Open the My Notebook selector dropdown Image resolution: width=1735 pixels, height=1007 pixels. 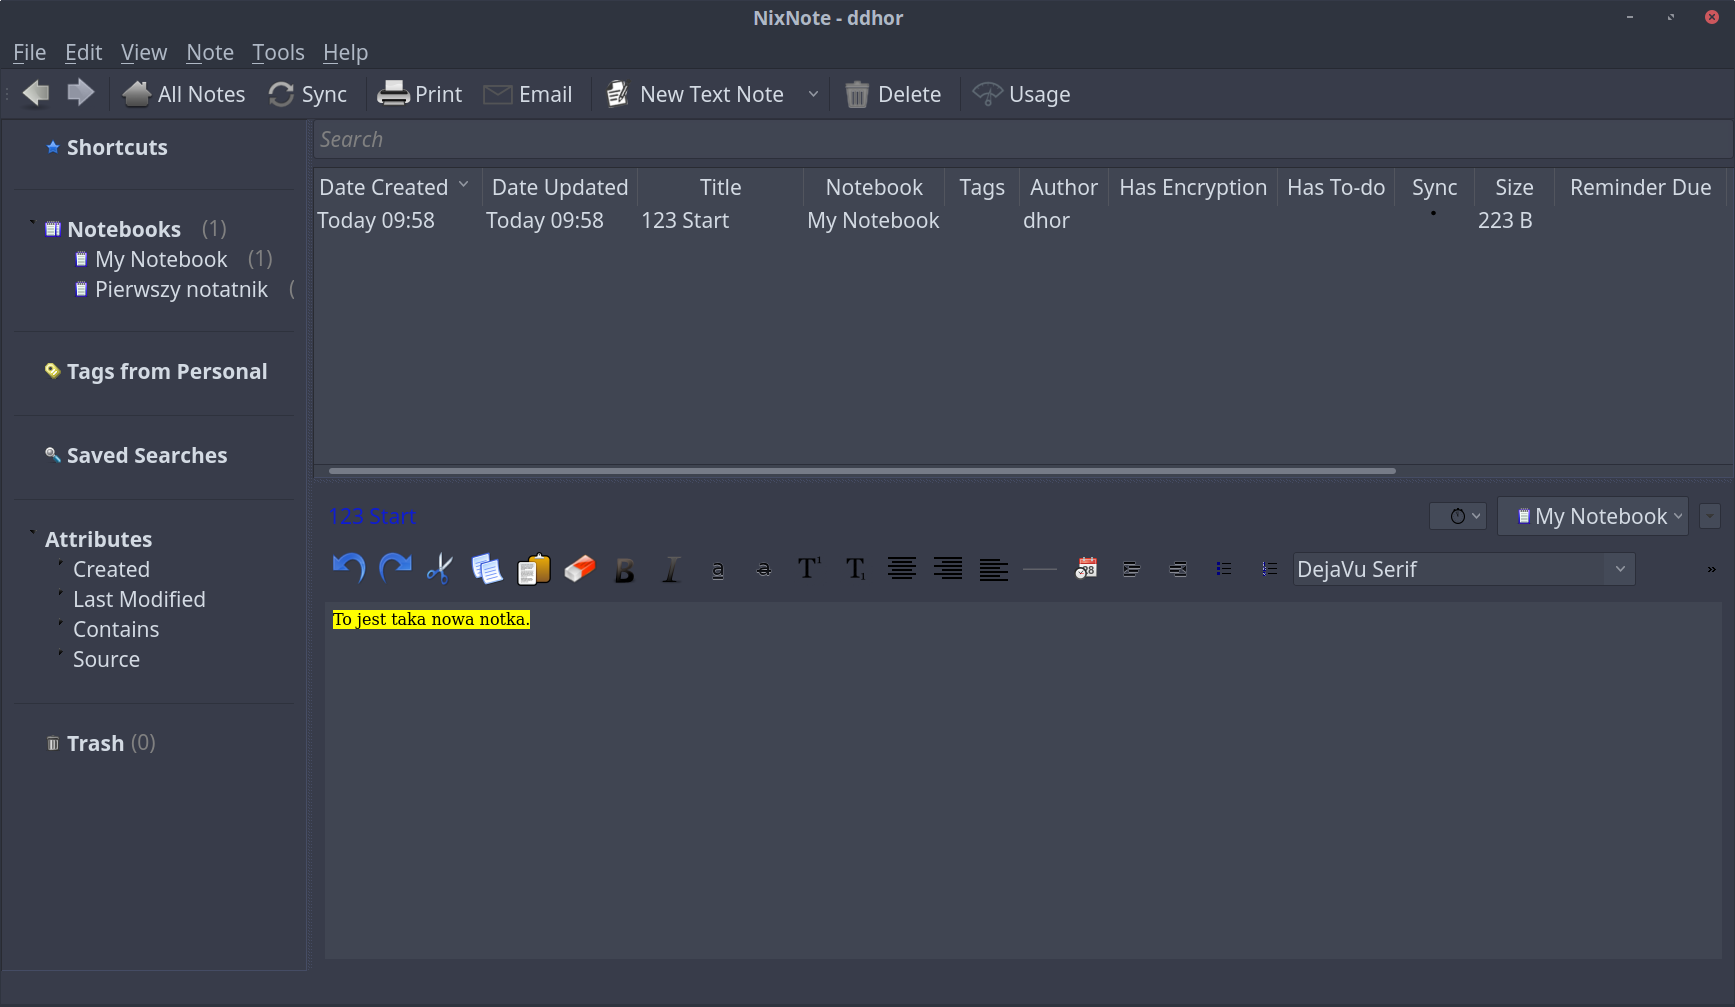click(1593, 516)
